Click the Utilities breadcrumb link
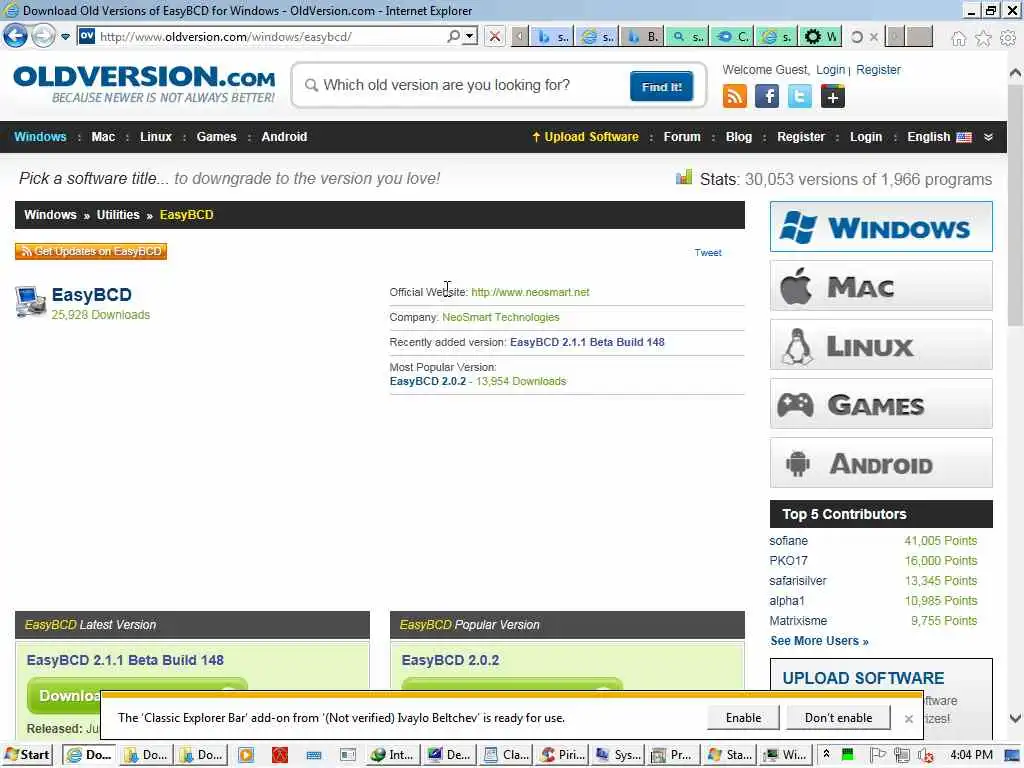Screen dimensions: 1024x768 (x=118, y=215)
